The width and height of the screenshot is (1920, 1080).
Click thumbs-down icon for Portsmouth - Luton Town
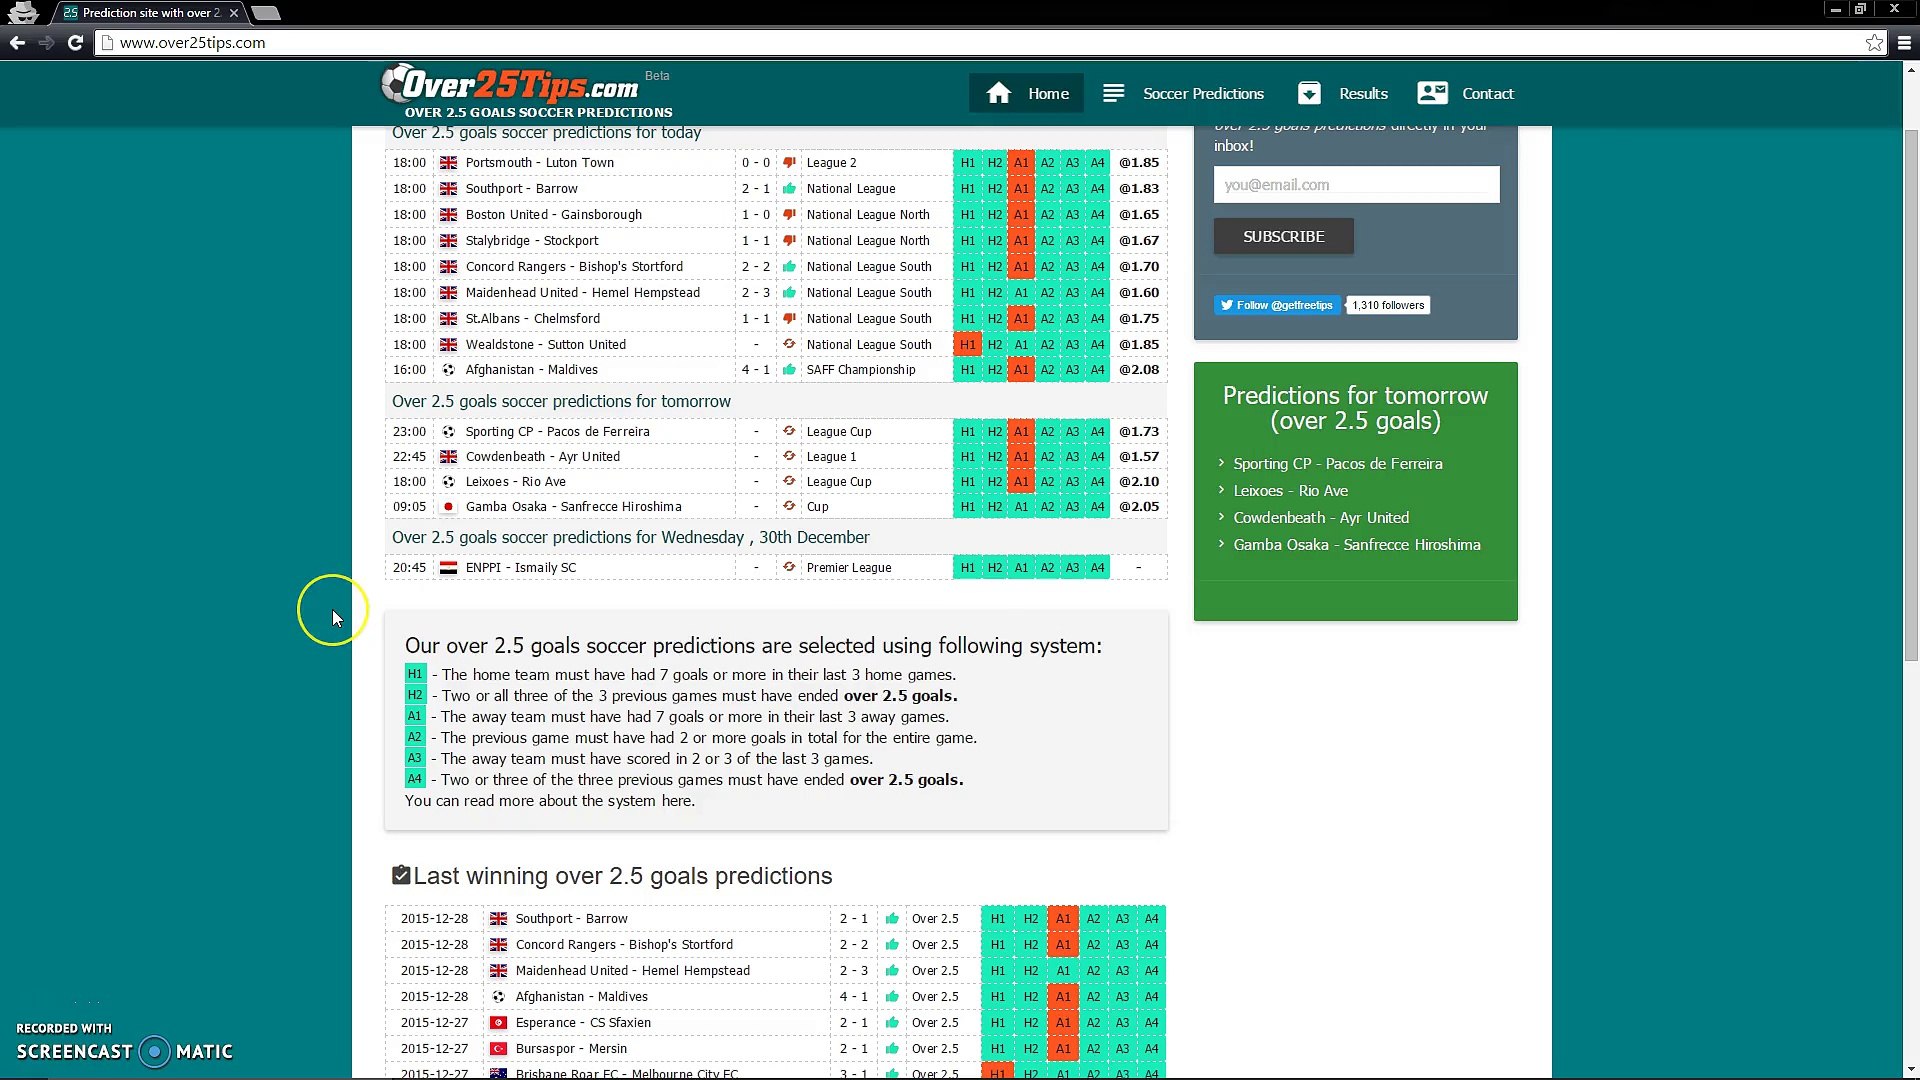(789, 162)
